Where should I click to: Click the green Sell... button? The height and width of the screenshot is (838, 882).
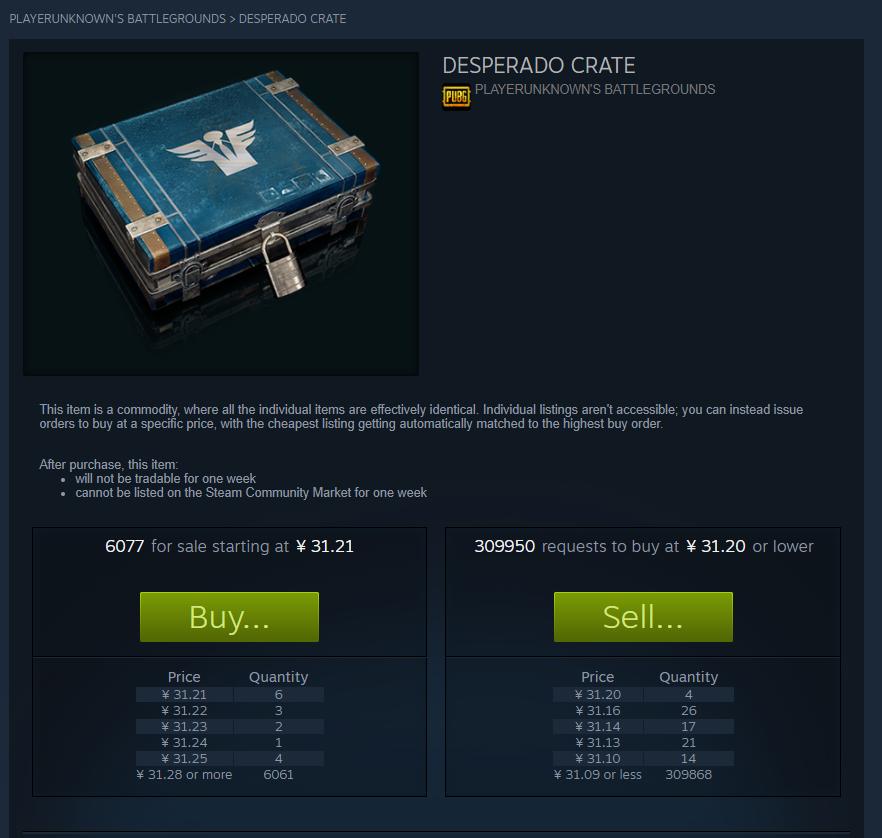click(644, 616)
